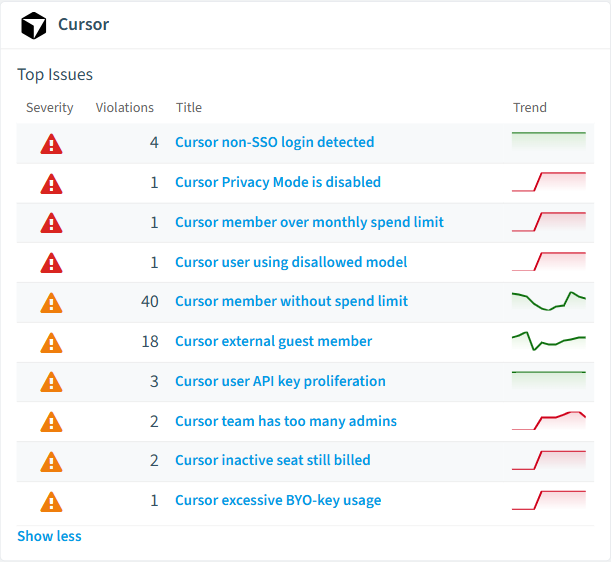The image size is (611, 562).
Task: Open Cursor user using disallowed model link
Action: coord(291,262)
